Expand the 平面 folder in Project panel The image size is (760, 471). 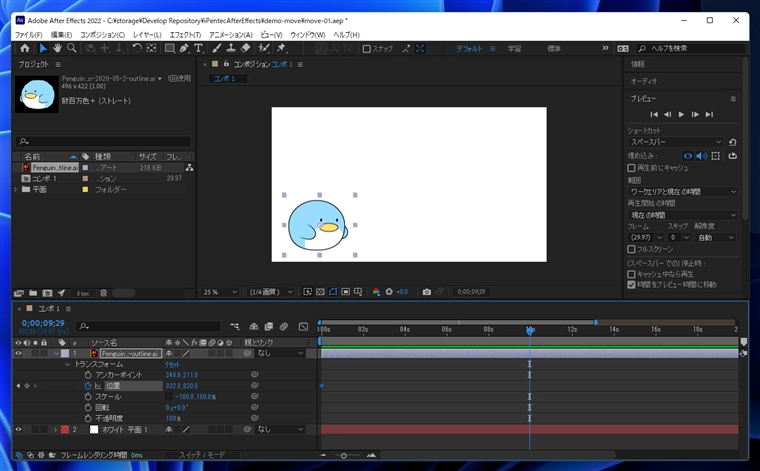tap(16, 189)
